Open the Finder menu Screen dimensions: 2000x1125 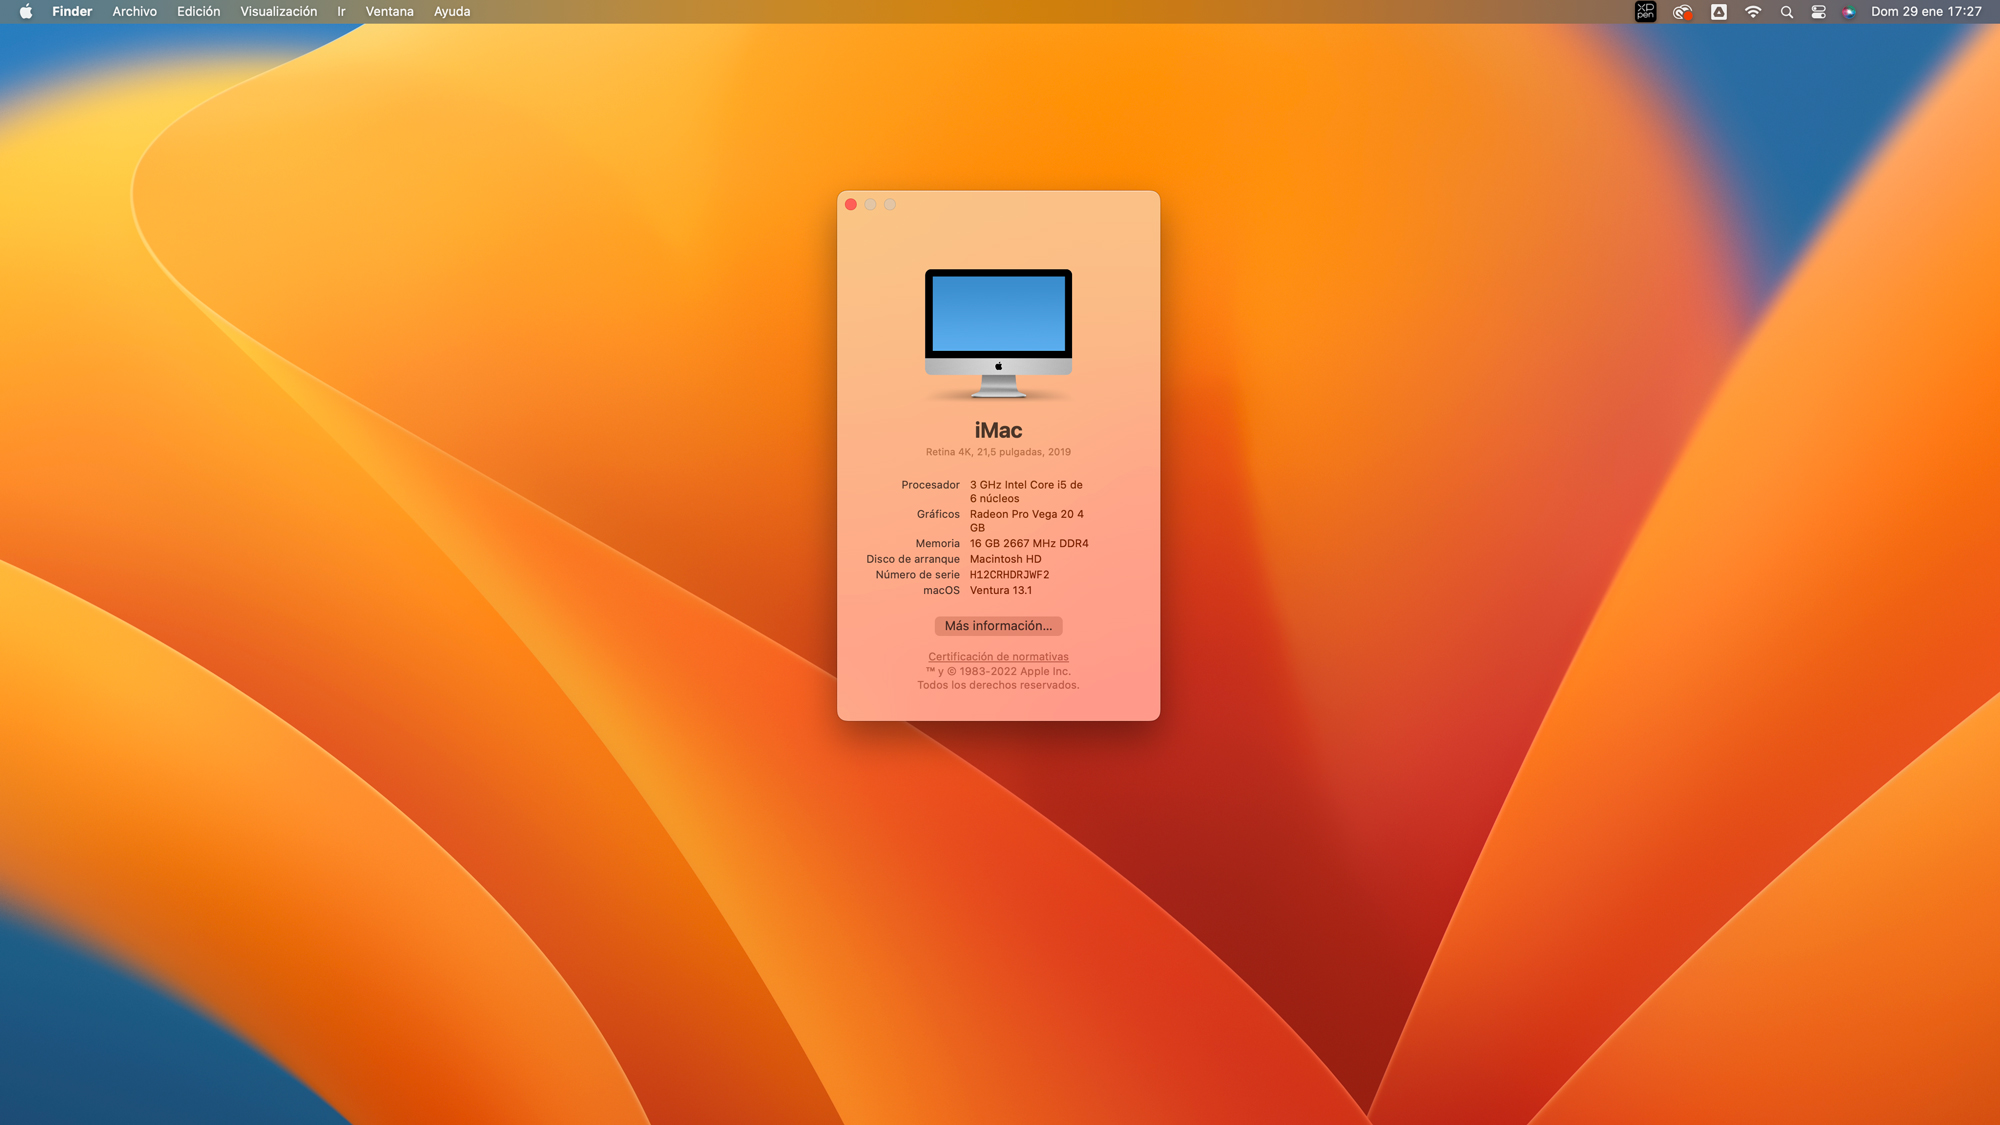click(x=72, y=12)
